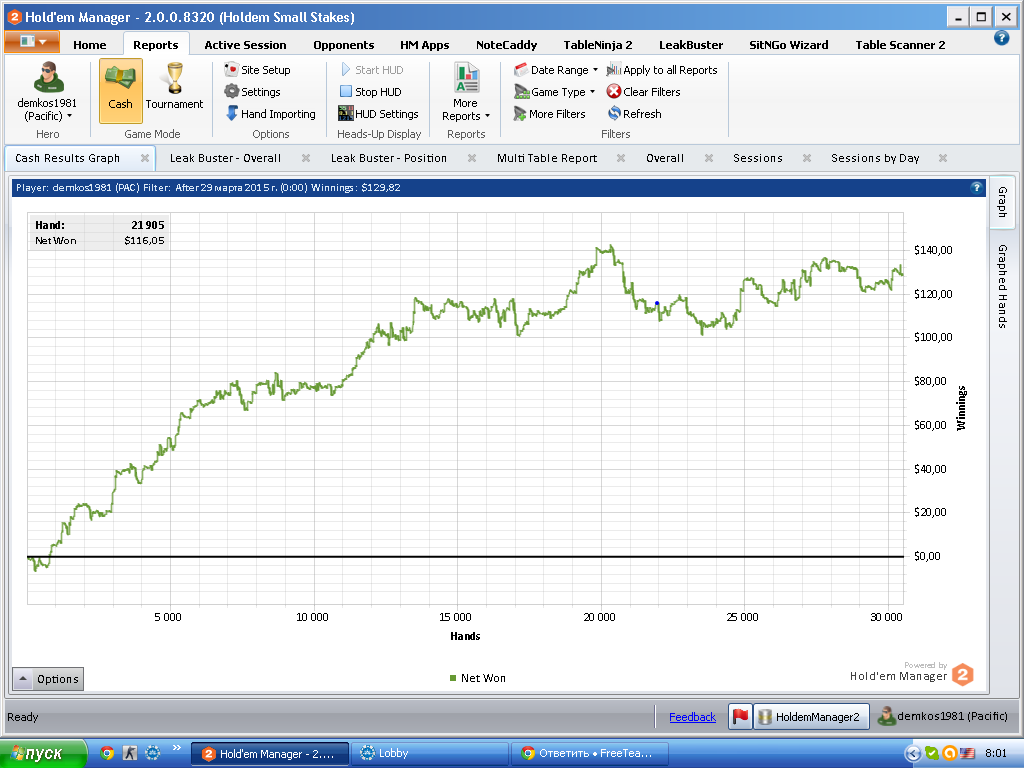The height and width of the screenshot is (768, 1024).
Task: Click the language indicator in system tray
Action: point(967,754)
